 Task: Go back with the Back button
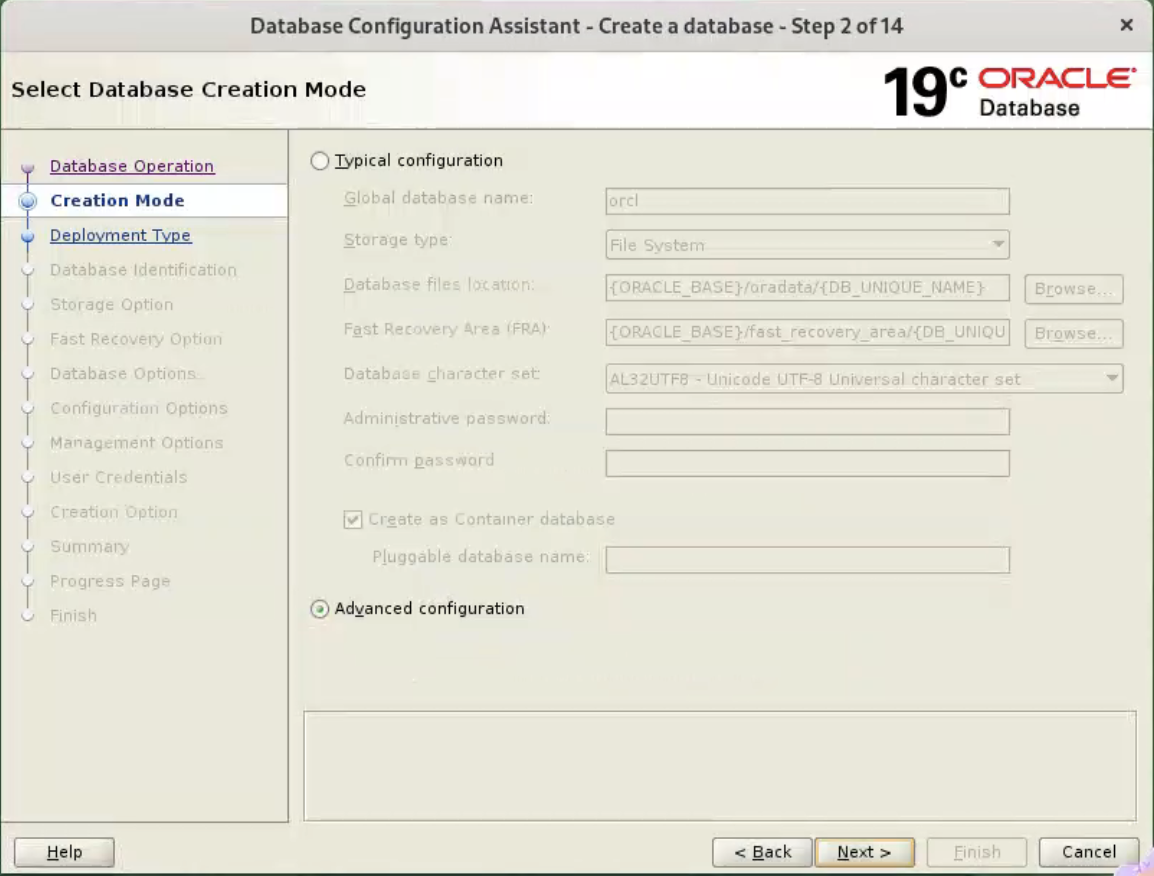762,852
